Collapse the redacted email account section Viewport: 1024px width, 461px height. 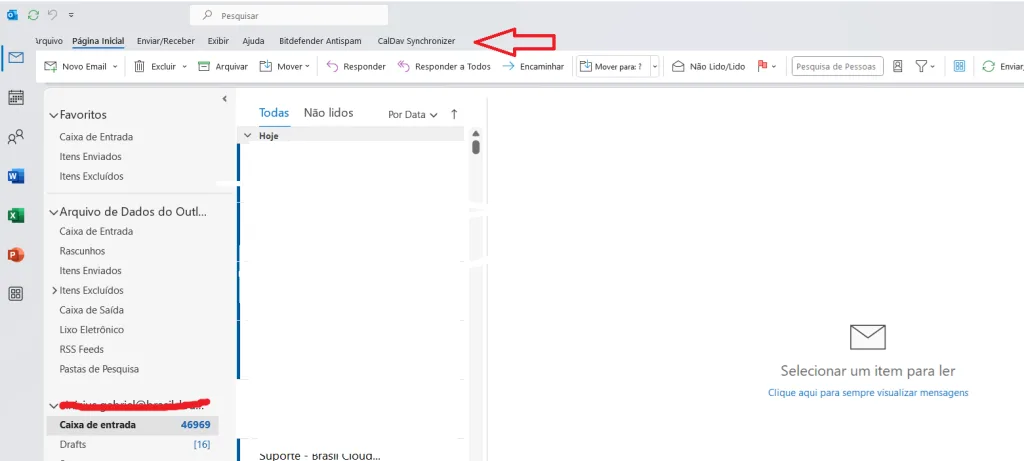54,405
